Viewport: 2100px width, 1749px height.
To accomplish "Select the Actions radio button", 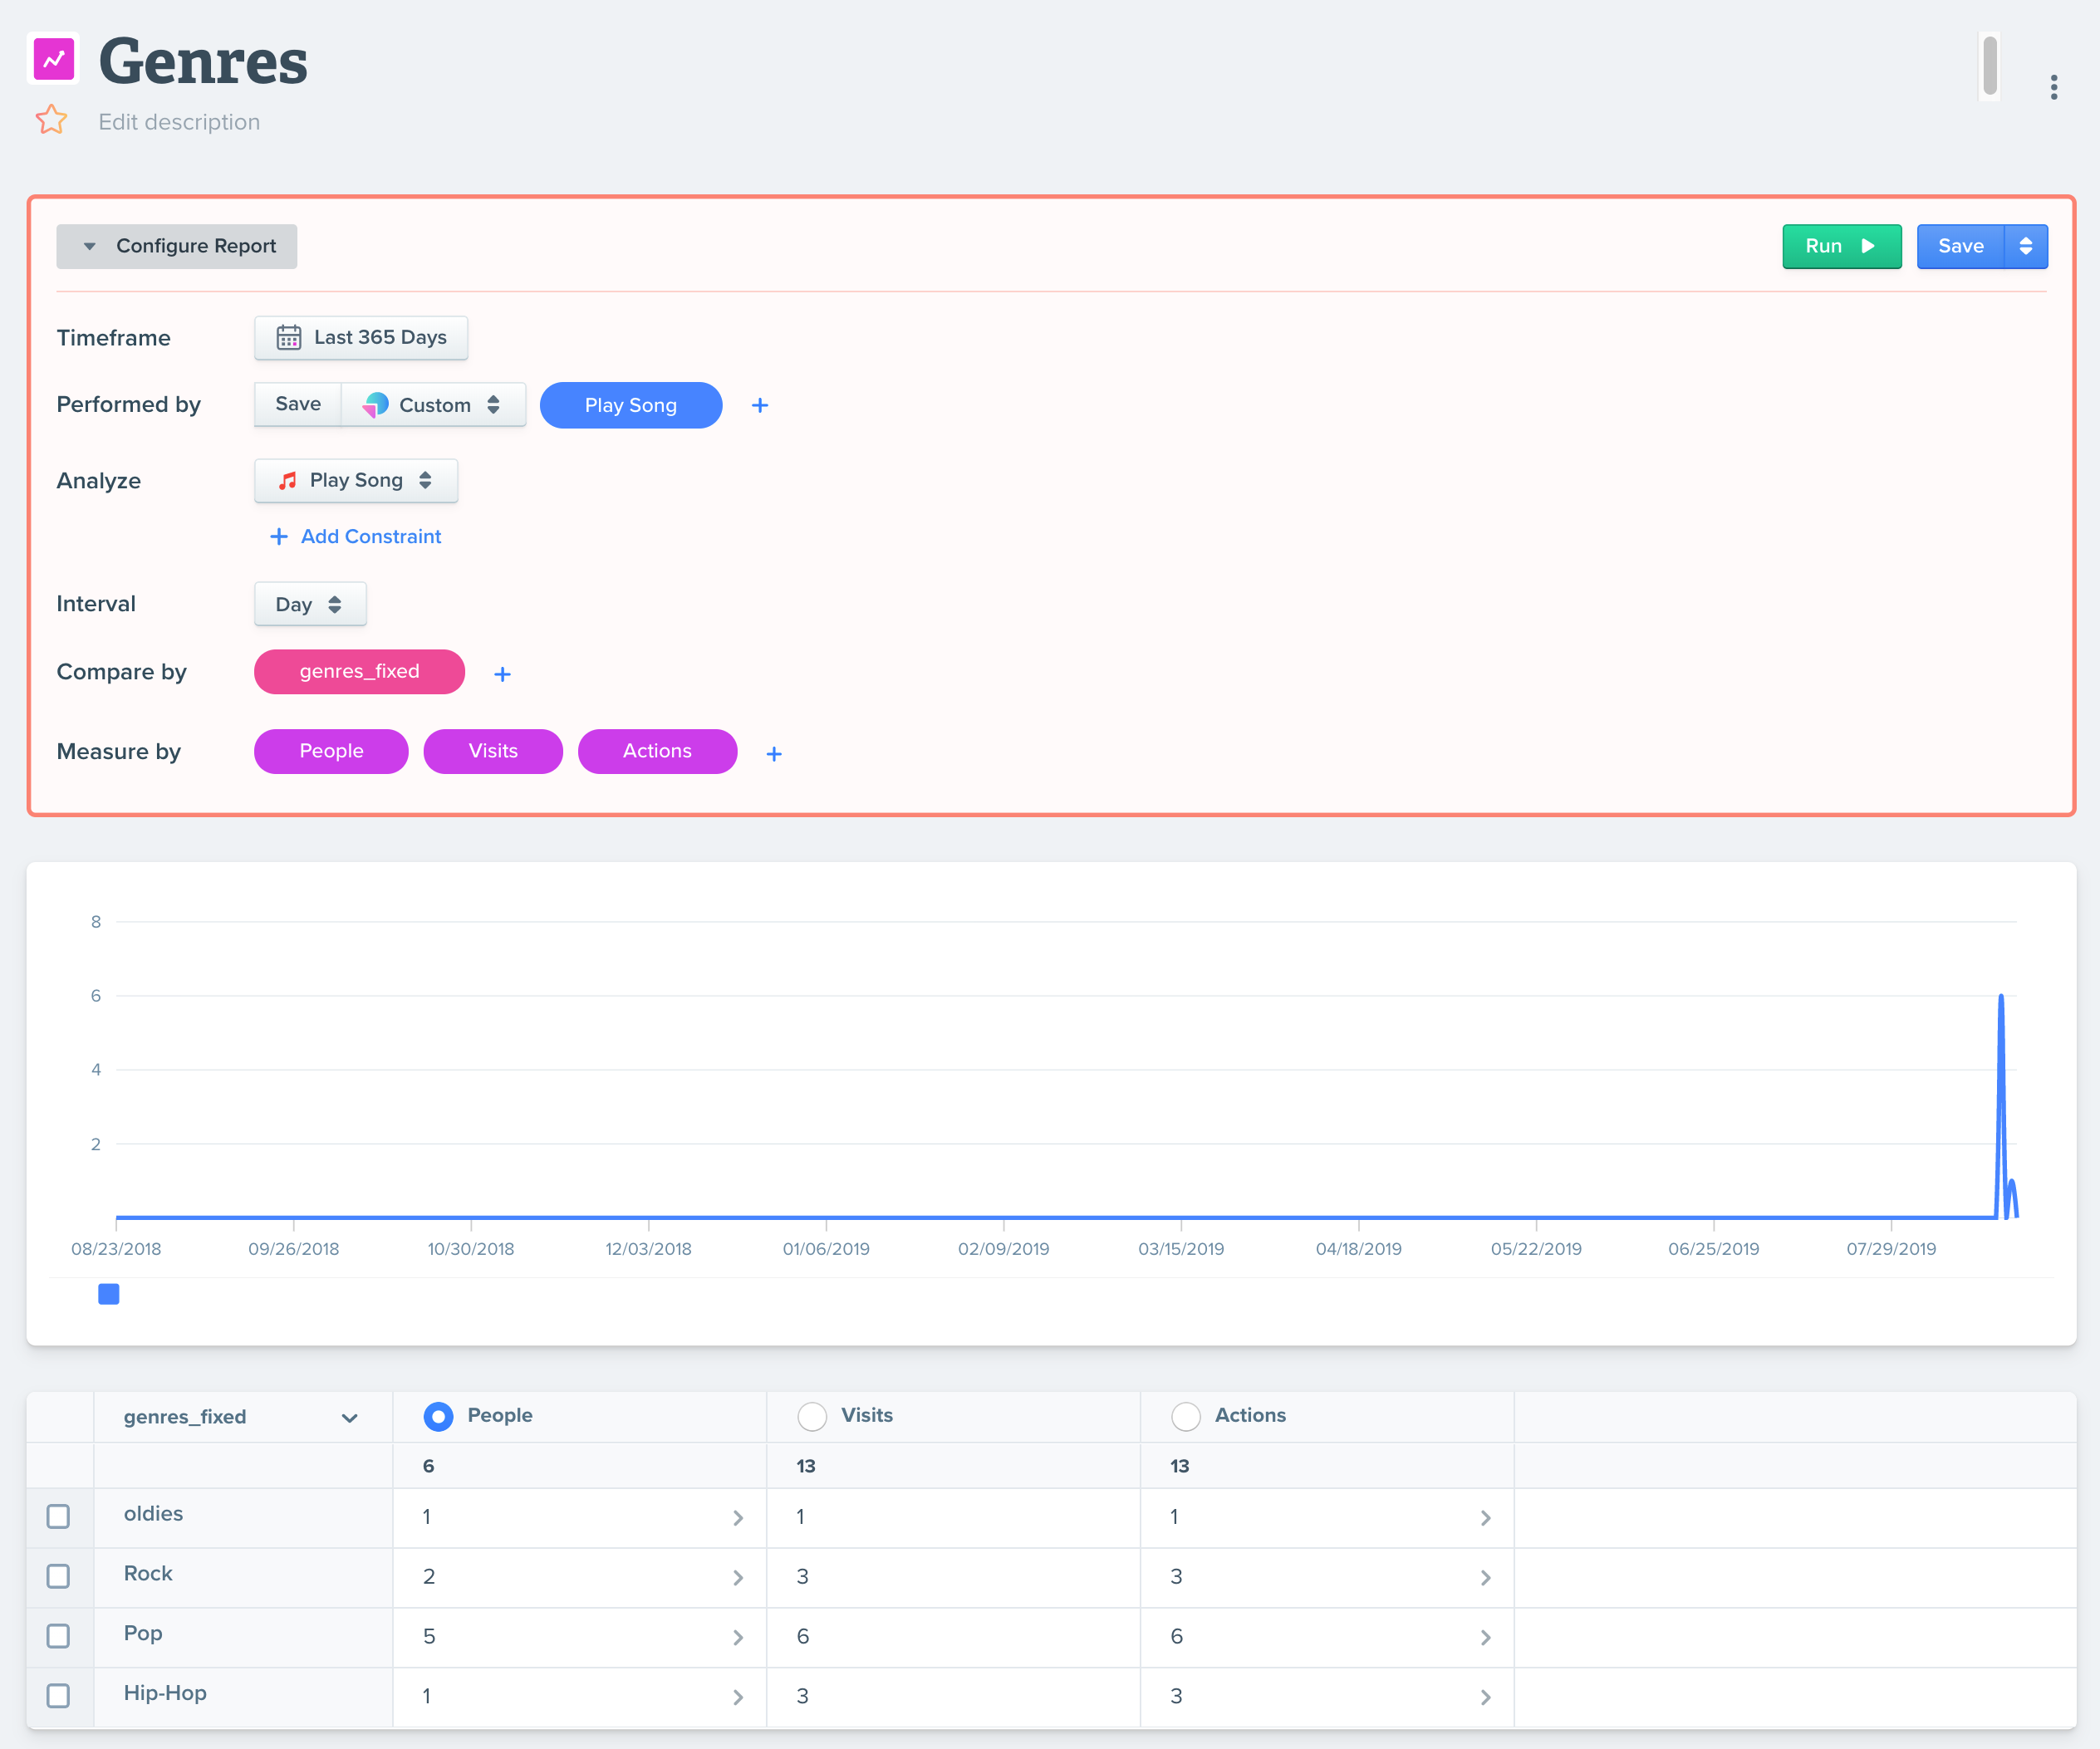I will click(x=1185, y=1416).
